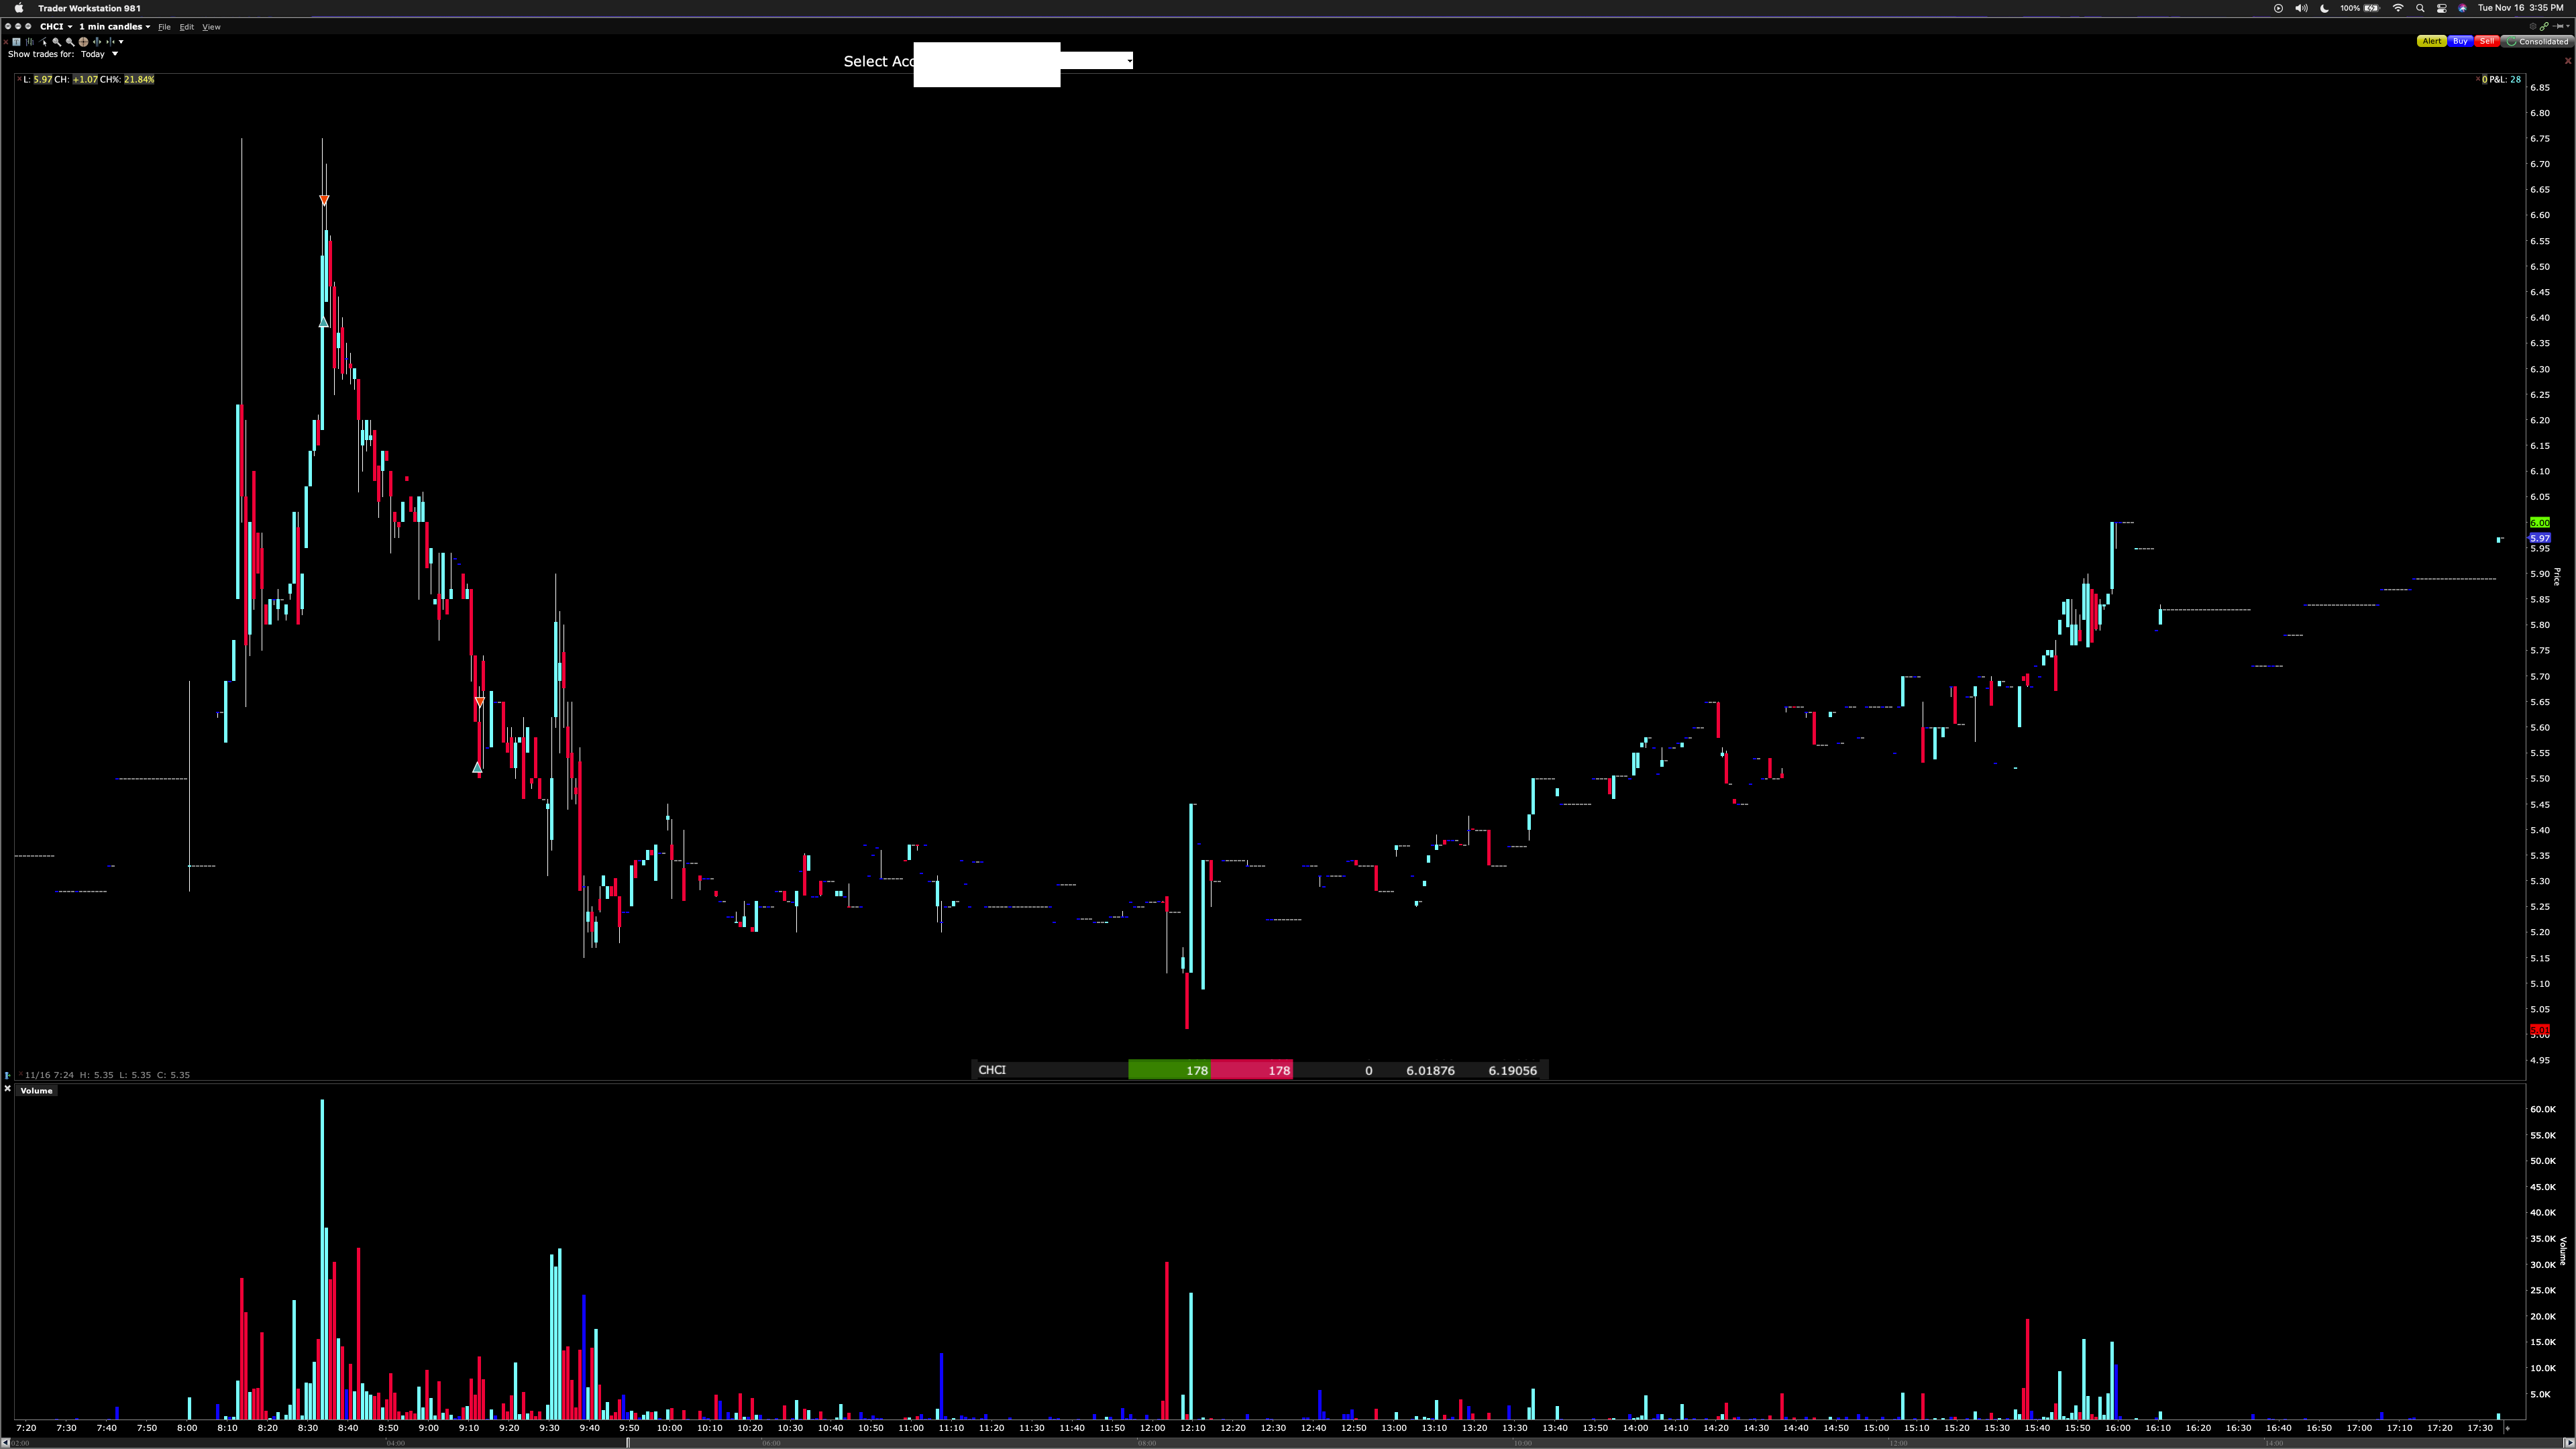Toggle the window pin icon
Image resolution: width=2576 pixels, height=1449 pixels.
click(2558, 27)
